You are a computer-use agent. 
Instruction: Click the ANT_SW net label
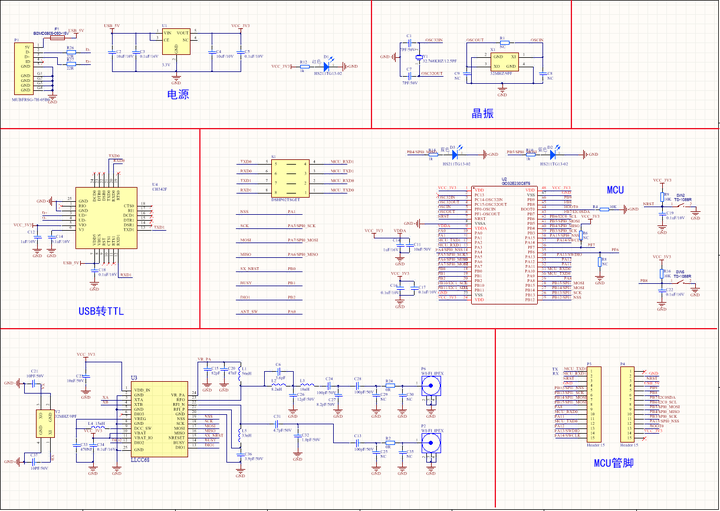point(249,312)
